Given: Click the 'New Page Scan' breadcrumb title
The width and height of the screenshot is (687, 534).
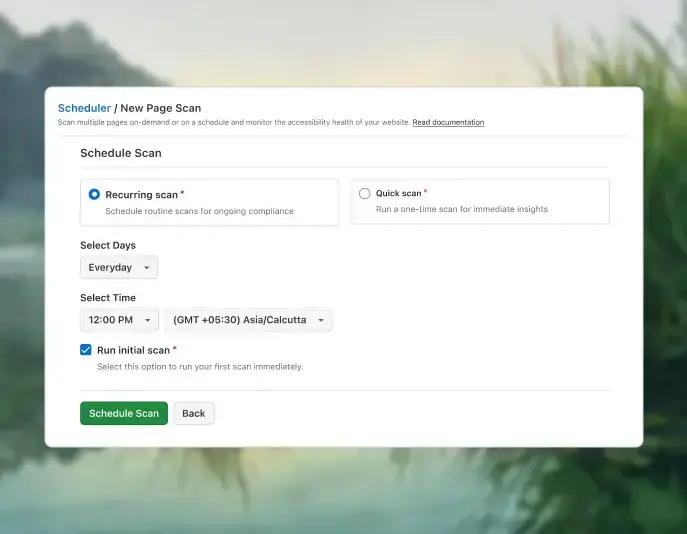Looking at the screenshot, I should pos(161,108).
